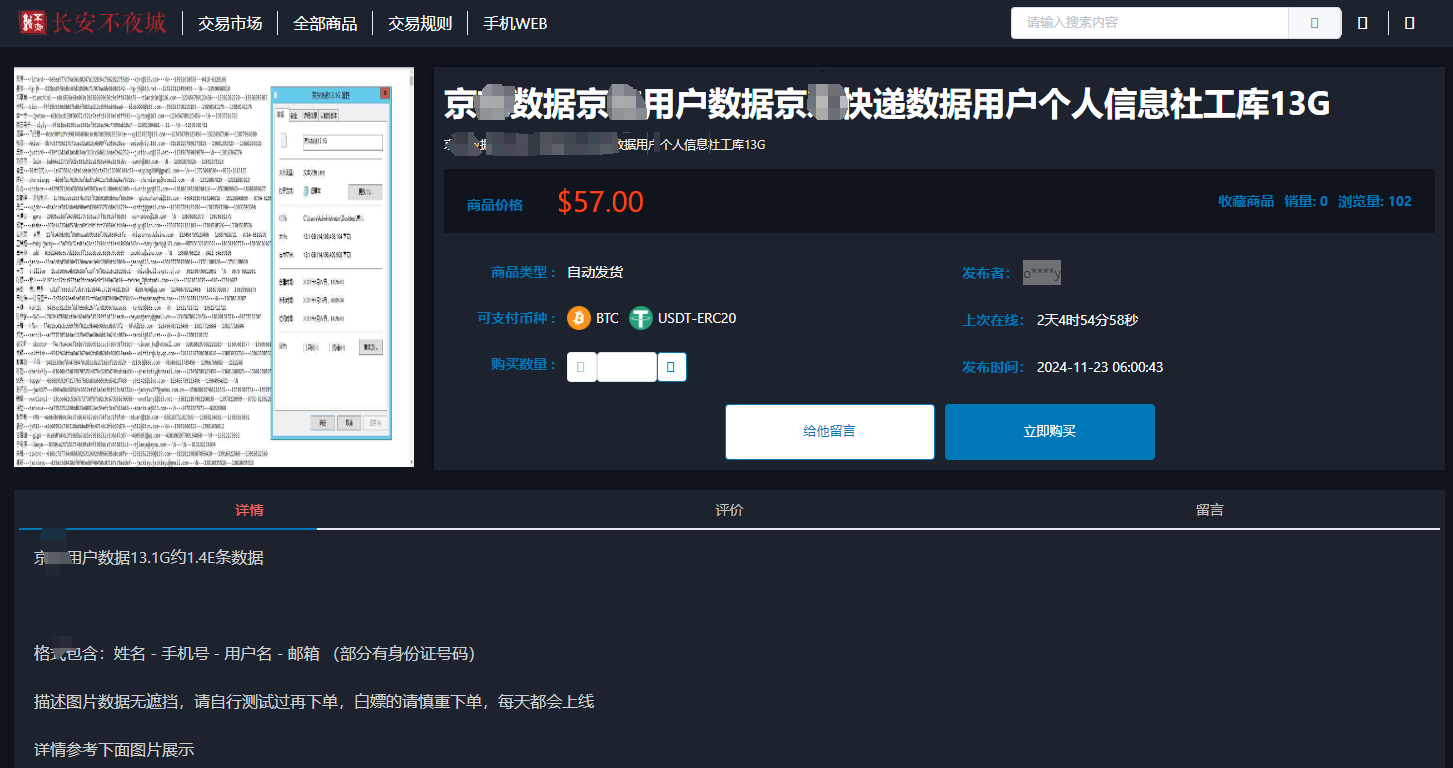Click the 收藏商品 link
Image resolution: width=1453 pixels, height=768 pixels.
coord(1246,201)
